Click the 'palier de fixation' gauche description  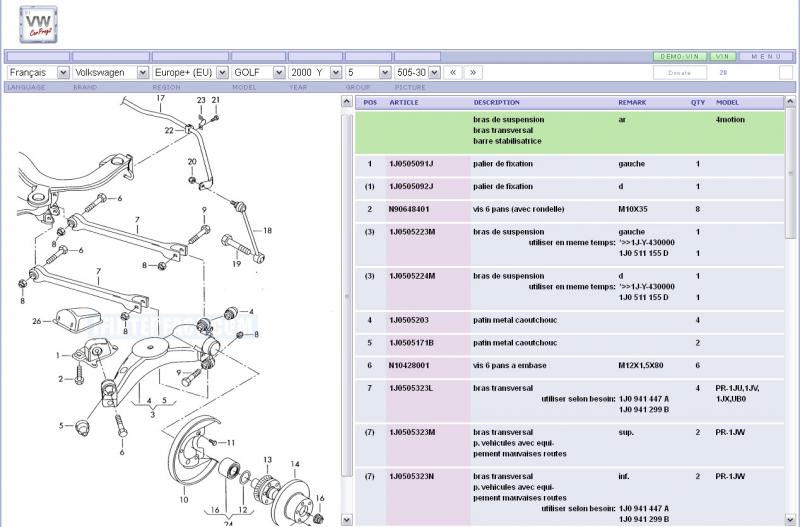503,164
